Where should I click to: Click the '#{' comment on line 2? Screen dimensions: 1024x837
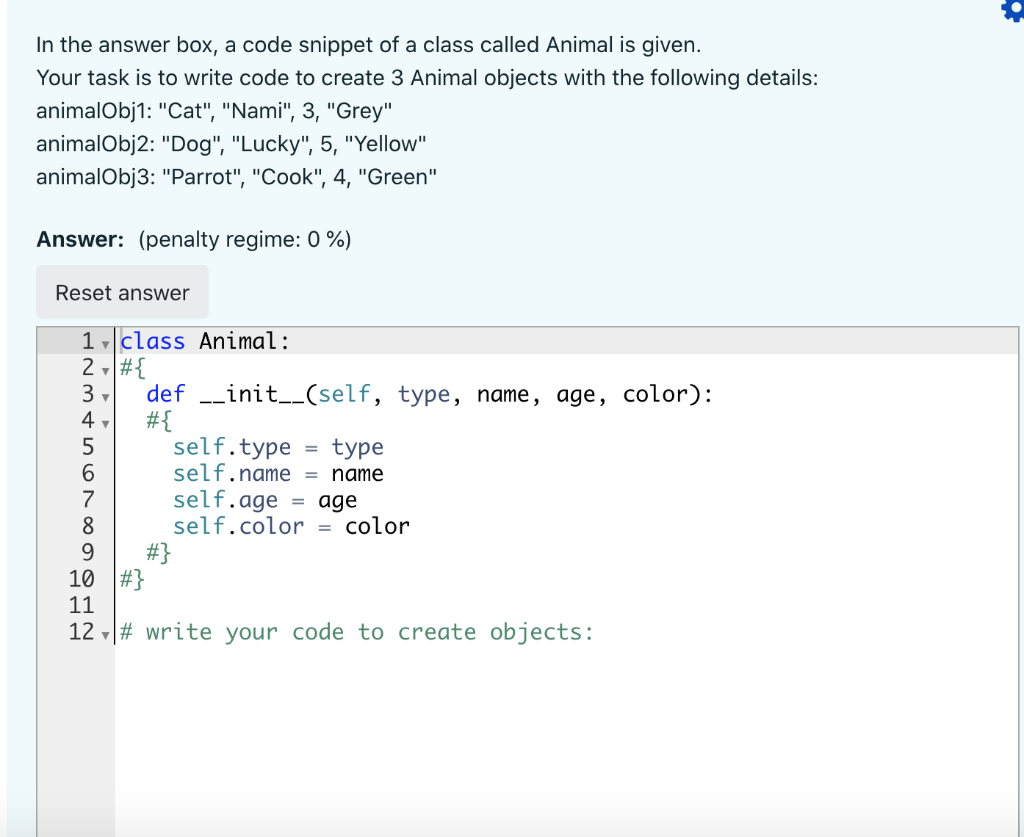[x=133, y=368]
